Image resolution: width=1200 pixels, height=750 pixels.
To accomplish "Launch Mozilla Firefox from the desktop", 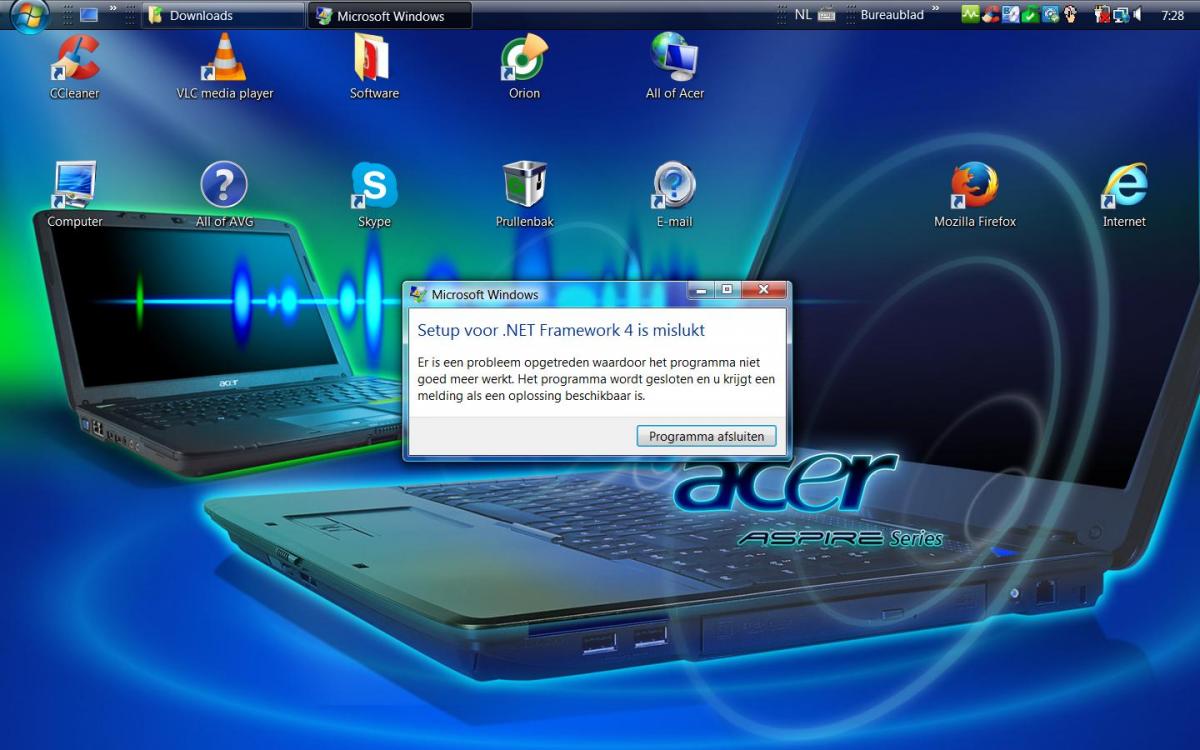I will point(974,195).
